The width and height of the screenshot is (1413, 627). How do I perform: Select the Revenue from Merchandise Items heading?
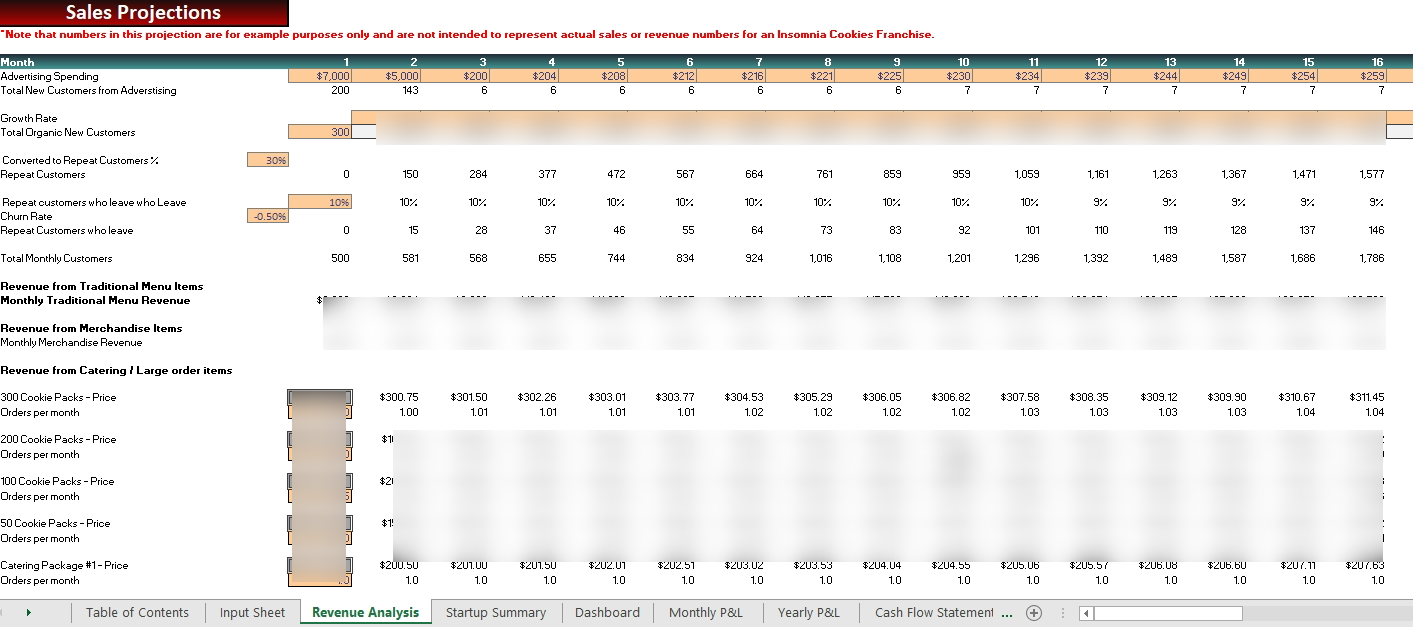tap(91, 328)
